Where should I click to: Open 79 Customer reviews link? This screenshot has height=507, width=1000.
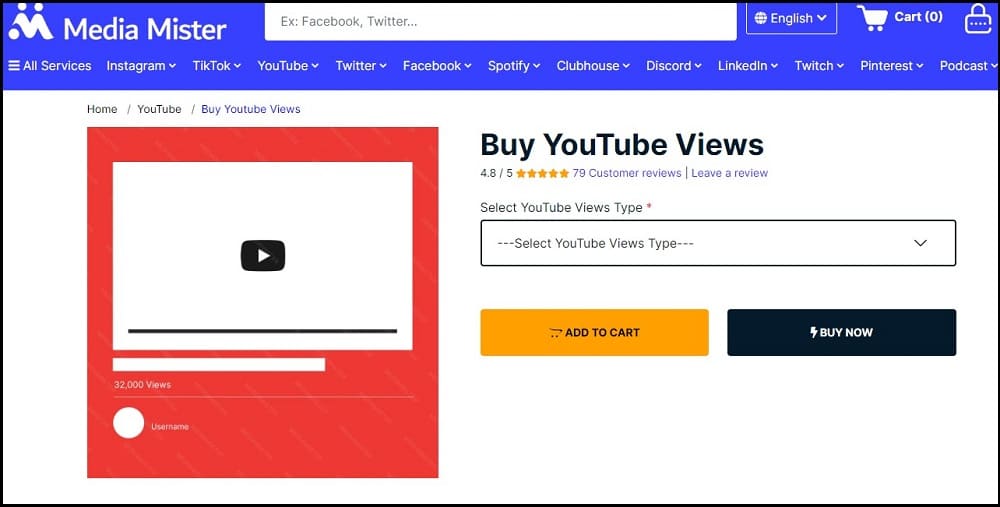click(627, 173)
